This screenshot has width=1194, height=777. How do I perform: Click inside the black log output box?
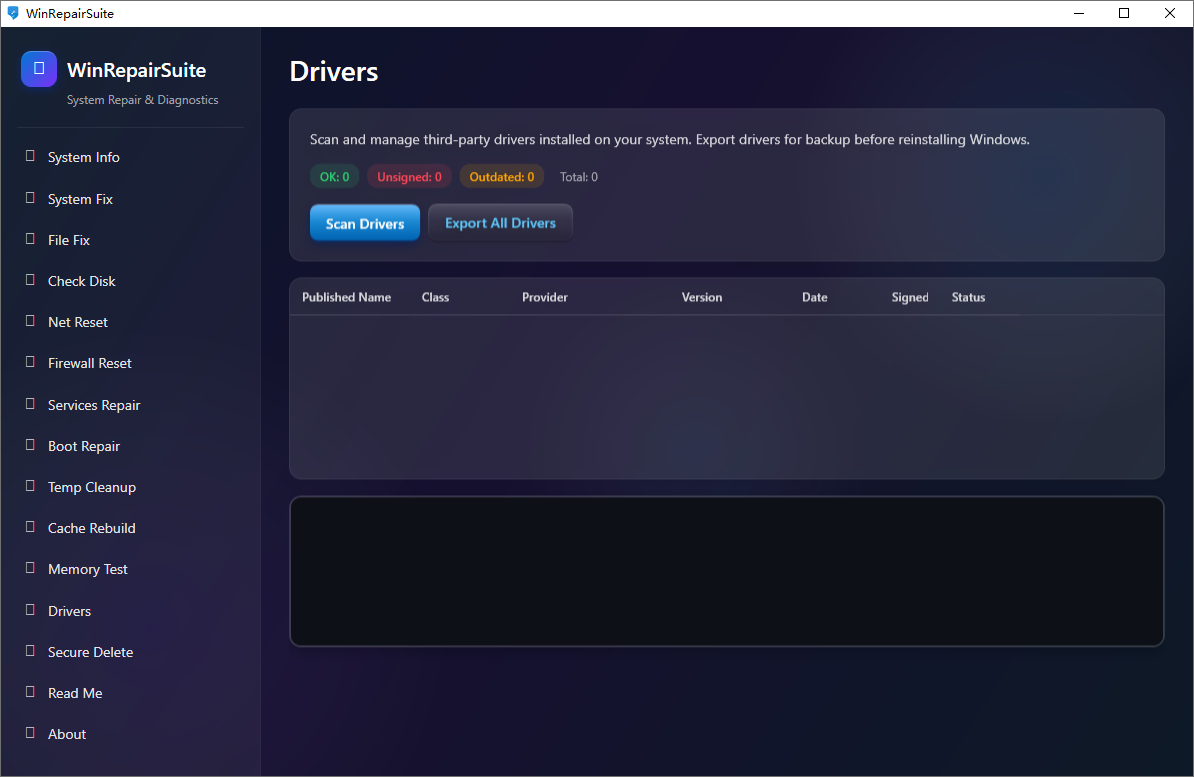coord(726,571)
